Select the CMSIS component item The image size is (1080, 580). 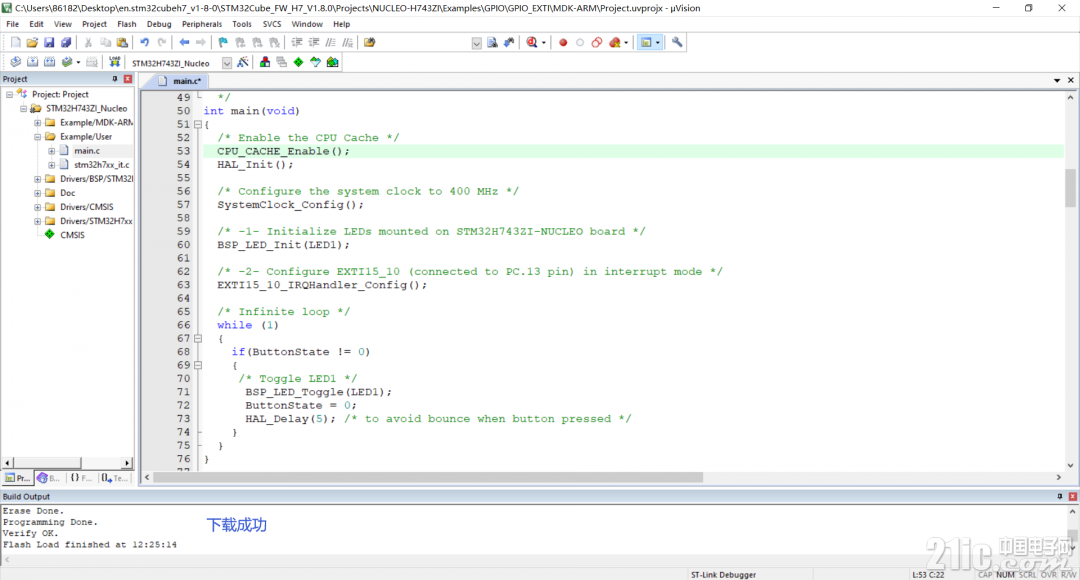click(x=72, y=235)
